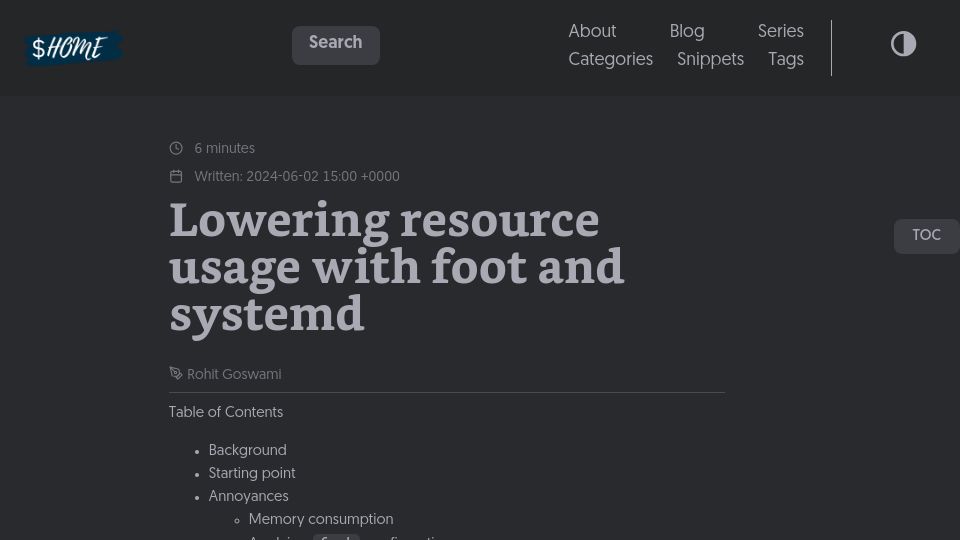960x540 pixels.
Task: Jump to Memory consumption subsection
Action: (321, 519)
